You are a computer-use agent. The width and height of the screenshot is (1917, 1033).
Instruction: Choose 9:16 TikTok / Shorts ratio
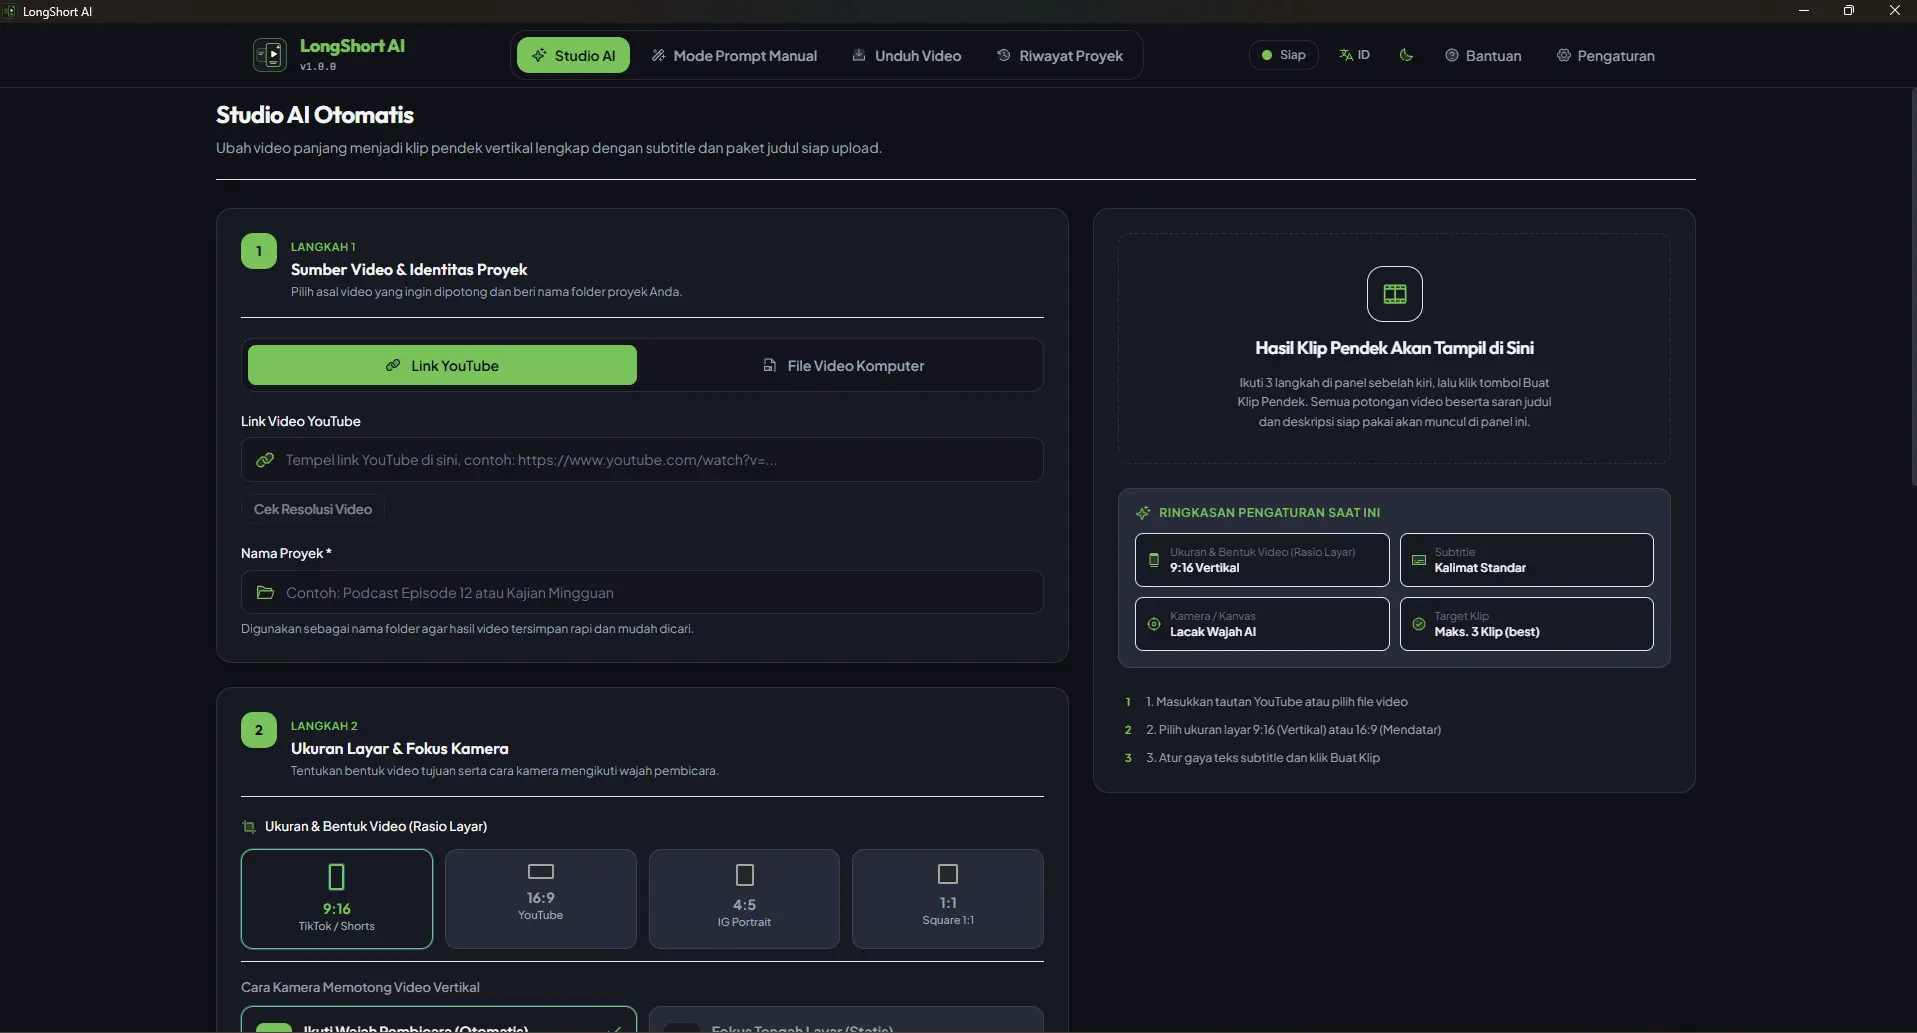point(337,899)
